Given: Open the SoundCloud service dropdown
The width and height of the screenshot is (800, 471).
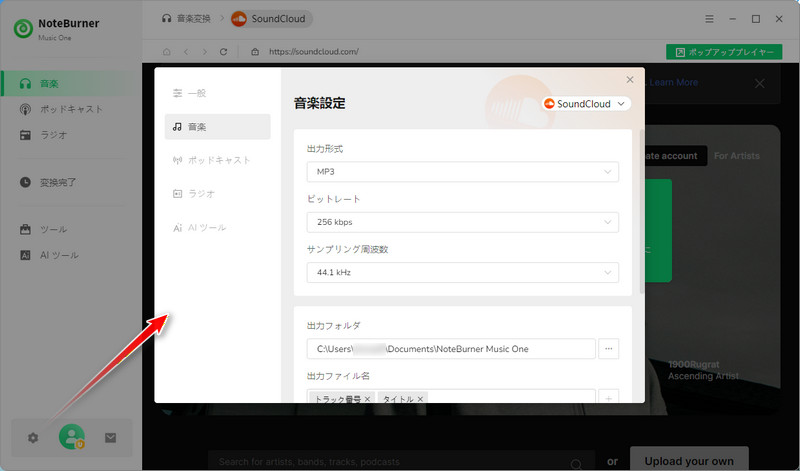Looking at the screenshot, I should [x=586, y=104].
